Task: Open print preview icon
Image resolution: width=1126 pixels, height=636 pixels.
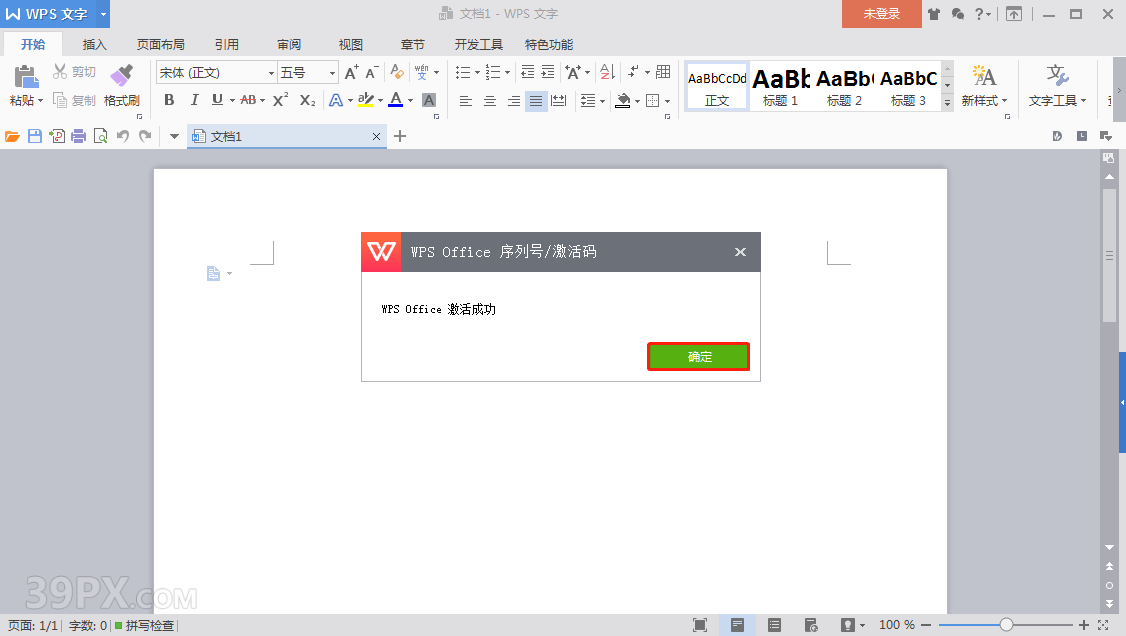Action: point(101,136)
